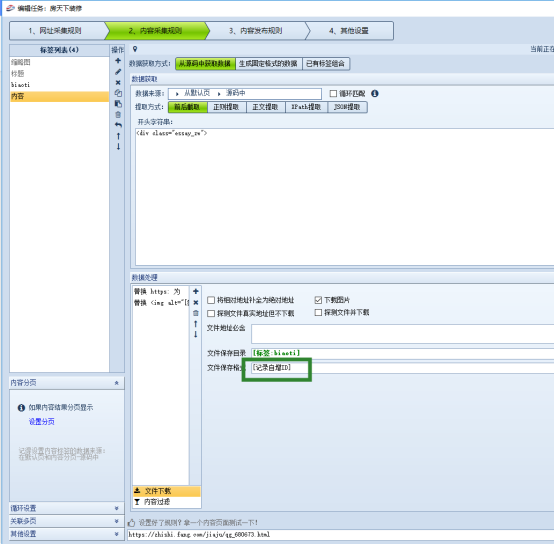Uncheck the 下载图片 checkbox

[x=318, y=300]
